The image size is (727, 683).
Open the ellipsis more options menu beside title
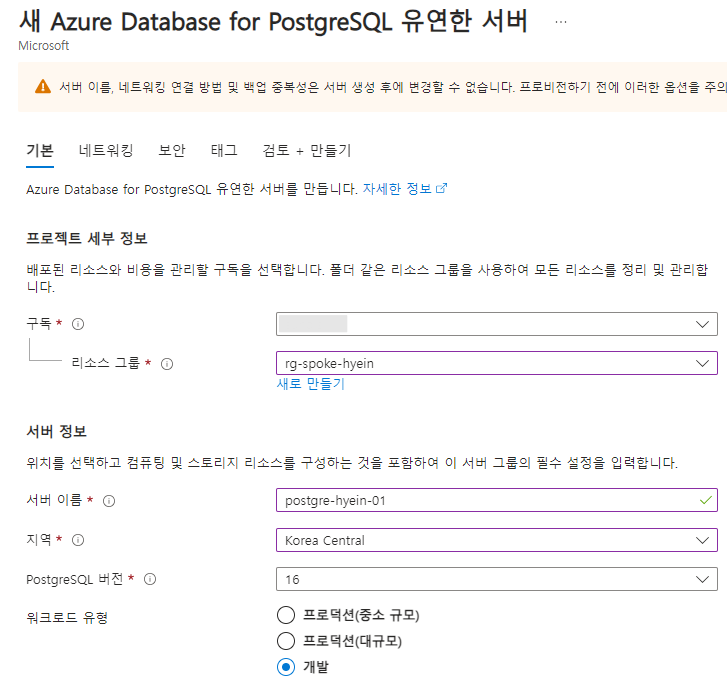[x=561, y=22]
